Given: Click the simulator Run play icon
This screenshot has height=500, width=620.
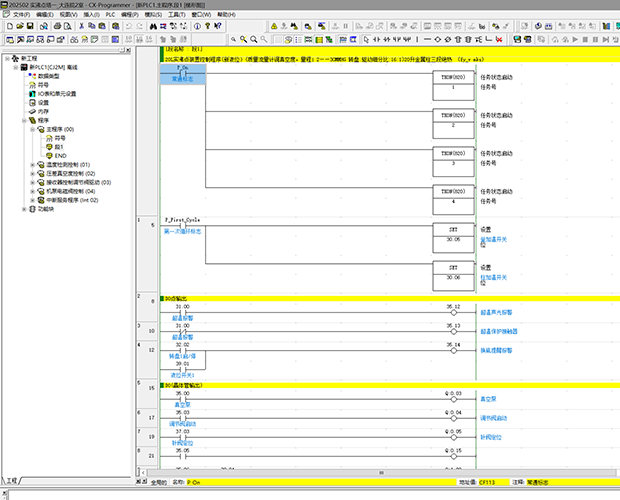Looking at the screenshot, I should (575, 39).
